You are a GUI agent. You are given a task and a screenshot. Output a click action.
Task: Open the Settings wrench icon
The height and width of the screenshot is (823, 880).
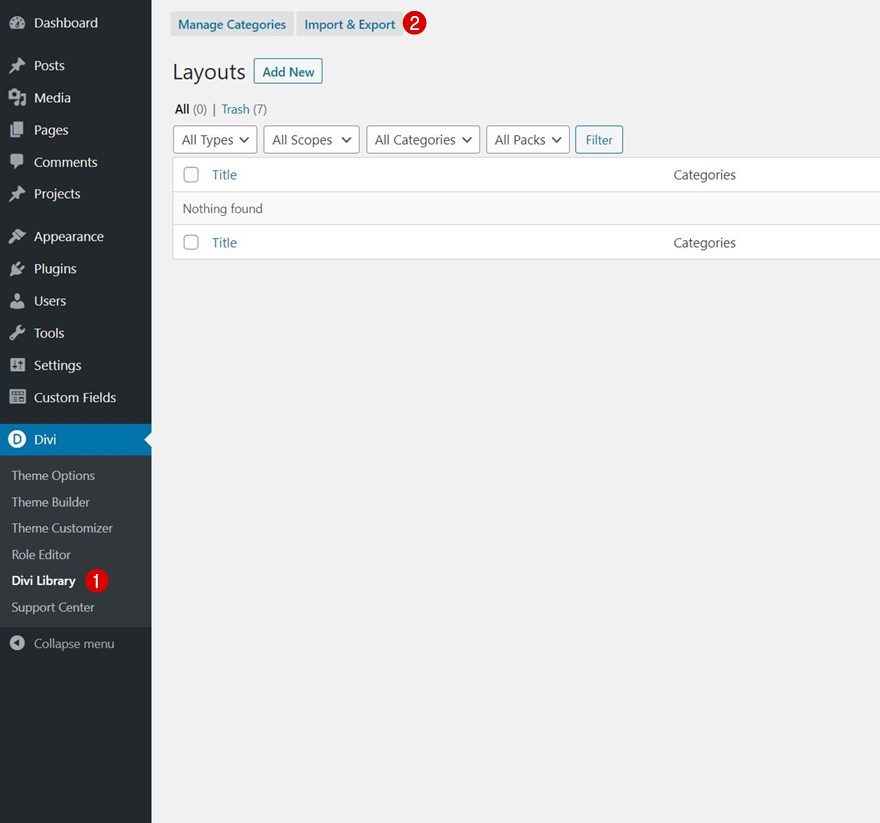(x=18, y=365)
